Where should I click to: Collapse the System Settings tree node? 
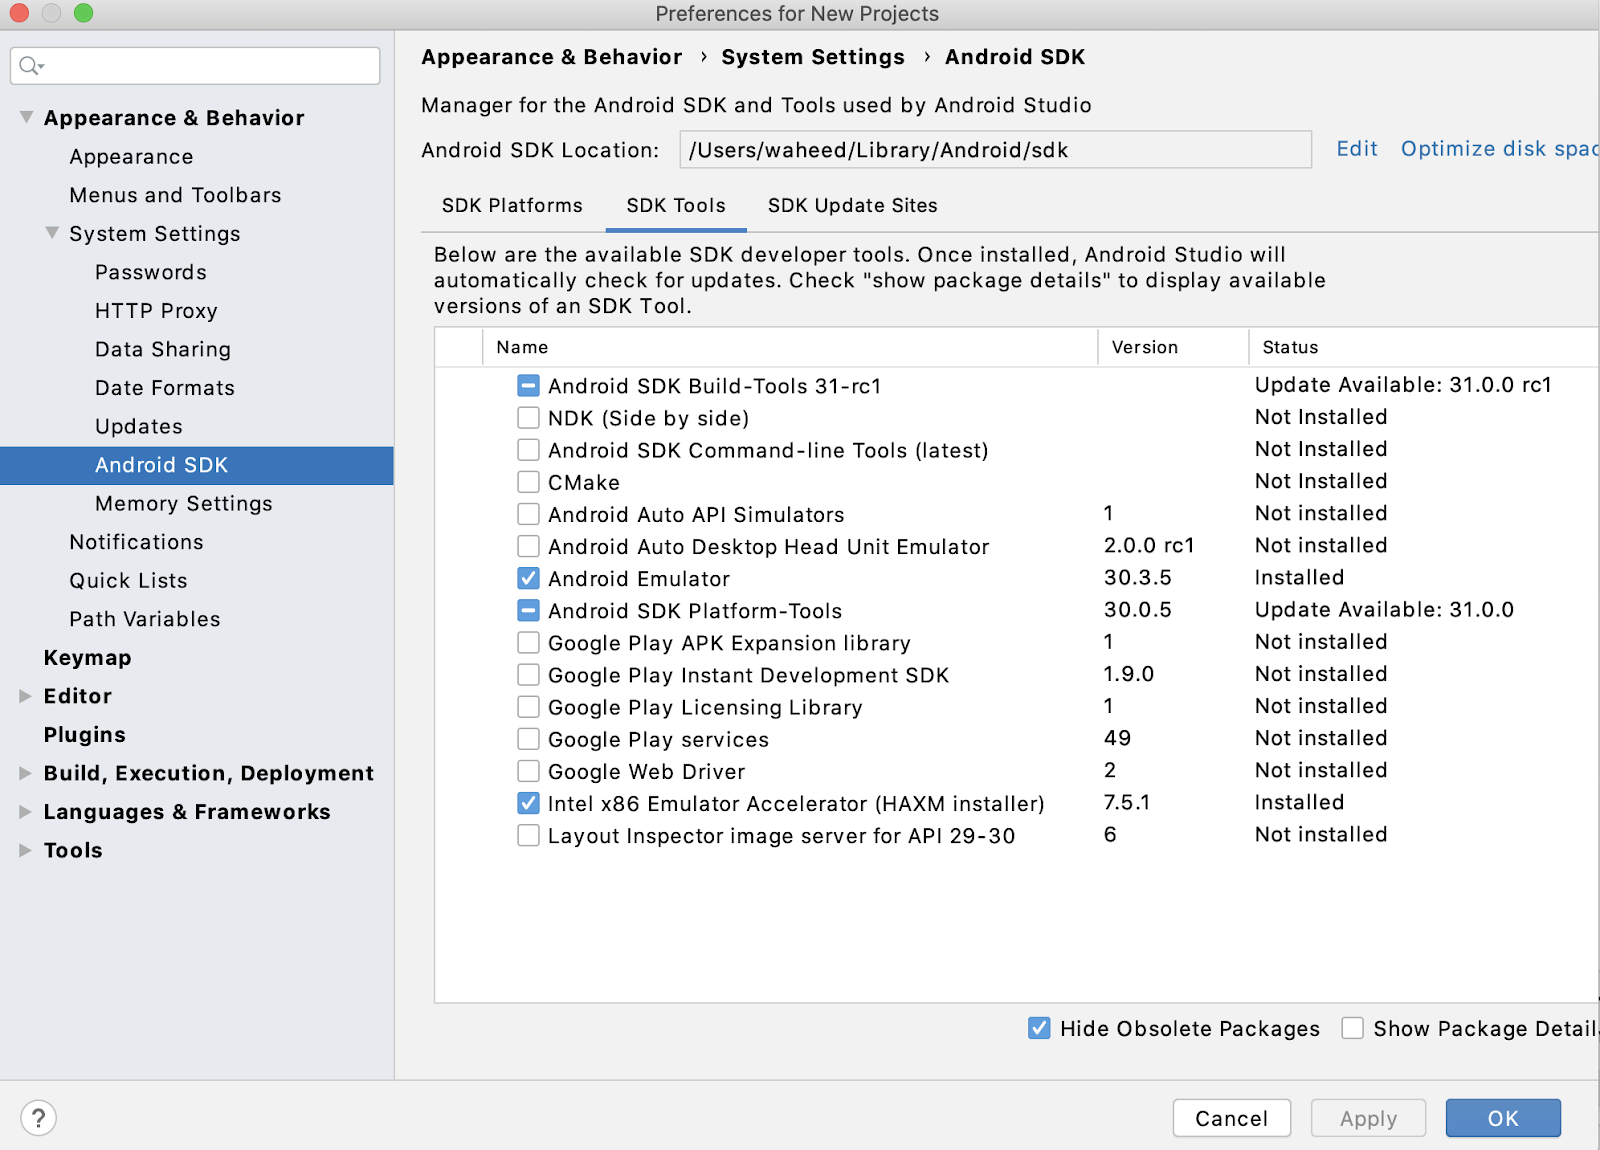(x=52, y=233)
